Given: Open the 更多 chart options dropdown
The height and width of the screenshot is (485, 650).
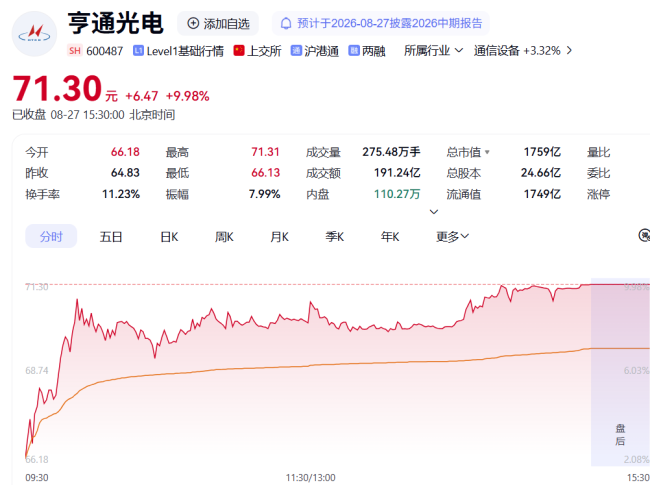Looking at the screenshot, I should point(452,237).
